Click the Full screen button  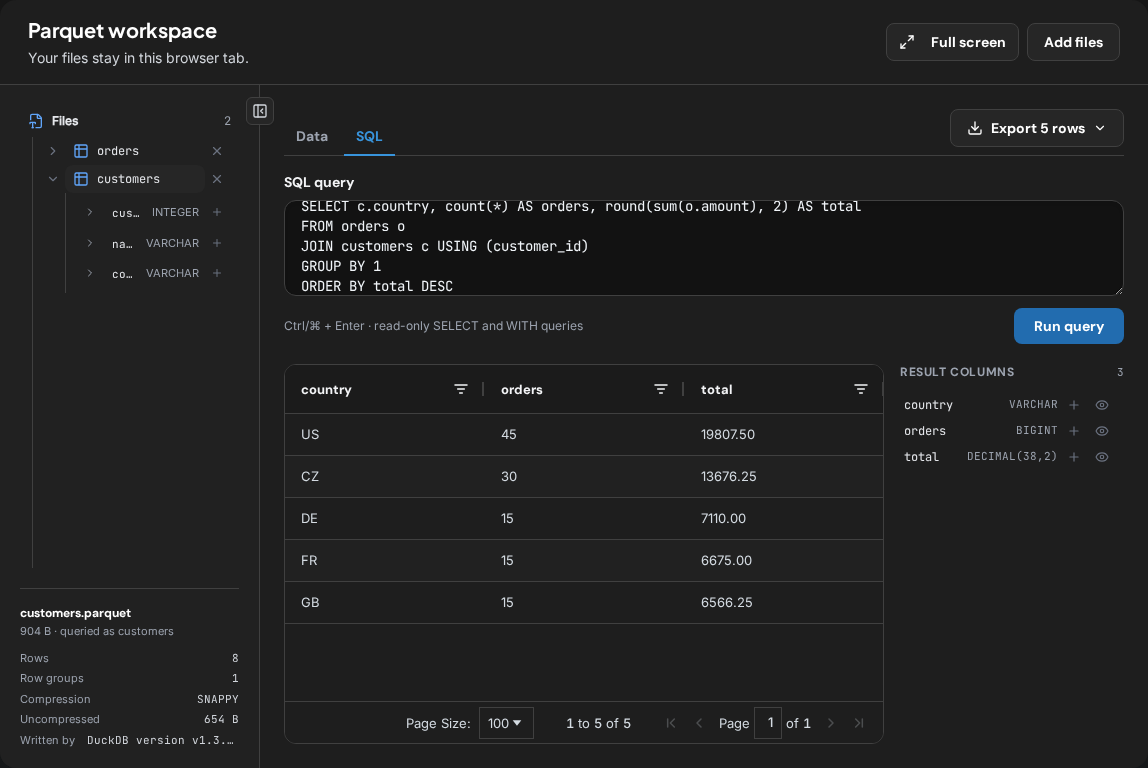coord(952,42)
